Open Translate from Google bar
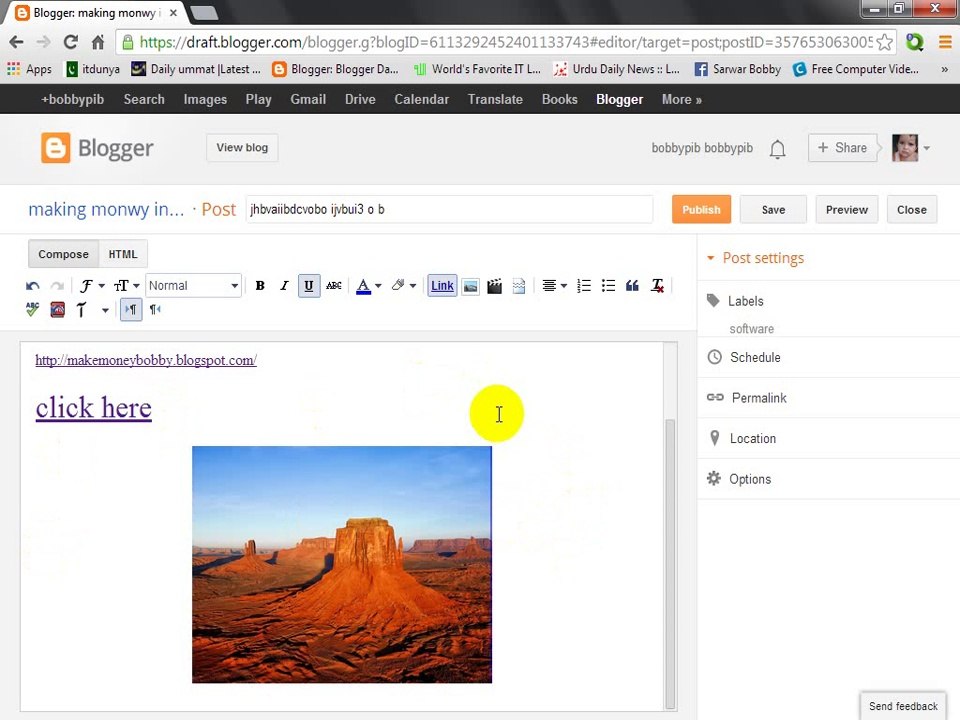This screenshot has height=720, width=960. [x=495, y=99]
